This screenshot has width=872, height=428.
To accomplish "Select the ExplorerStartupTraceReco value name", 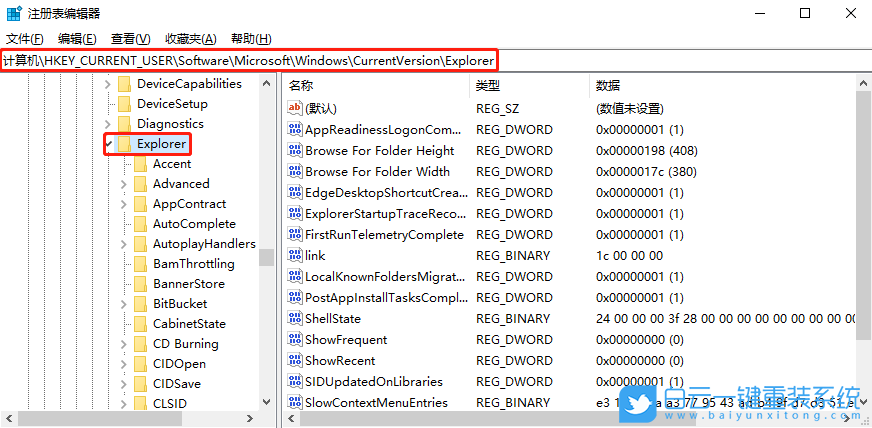I will coord(385,214).
